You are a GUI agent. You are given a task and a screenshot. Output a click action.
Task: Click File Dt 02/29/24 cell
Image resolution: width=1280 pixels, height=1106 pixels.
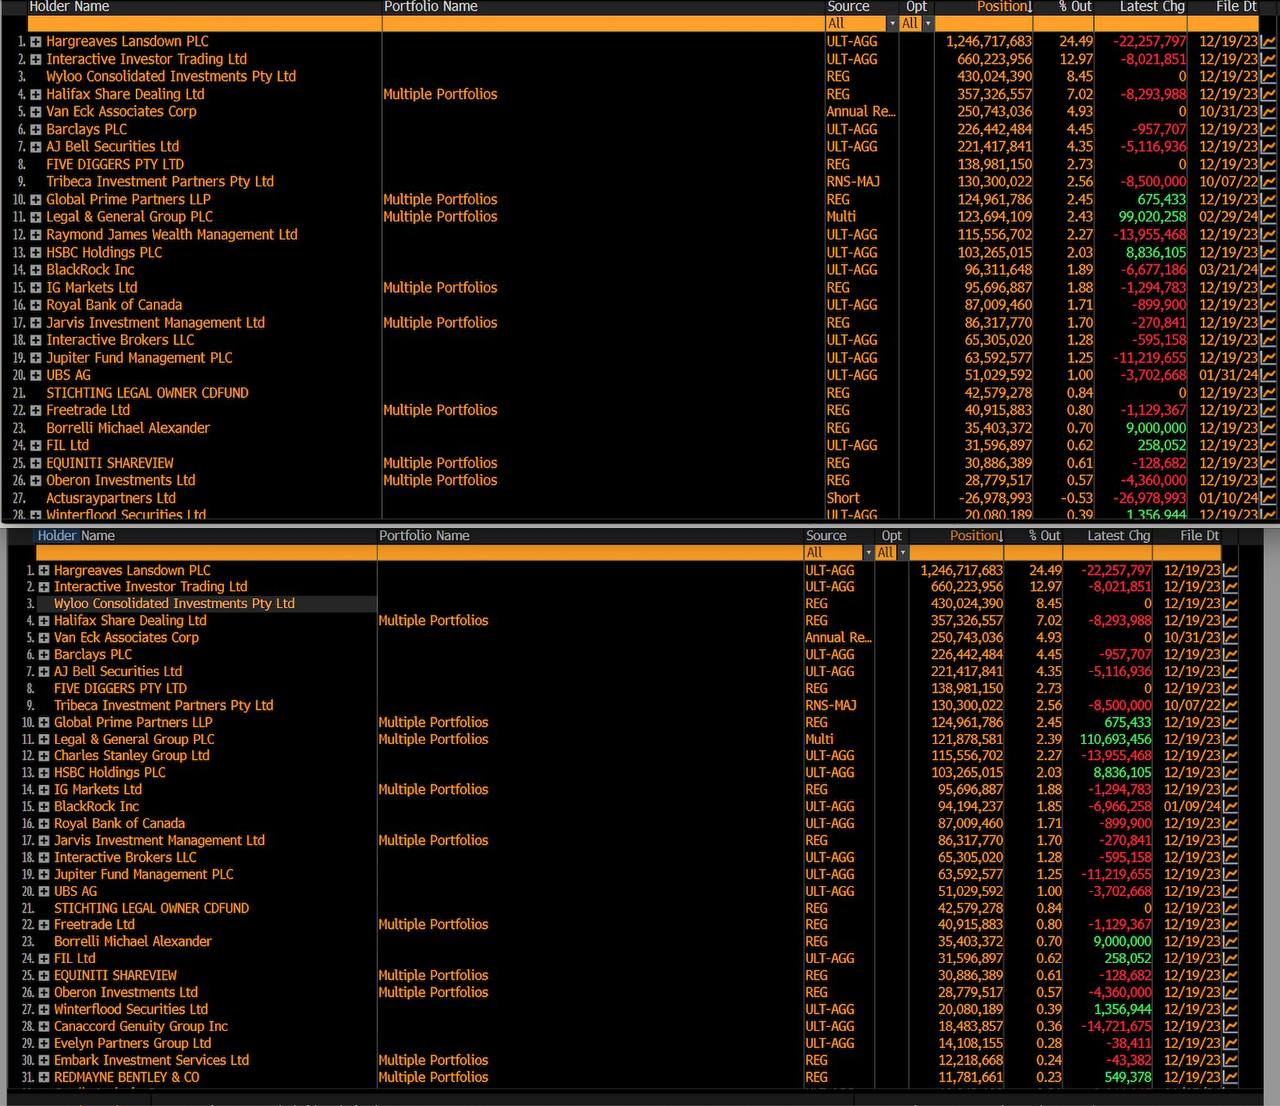coord(1228,217)
